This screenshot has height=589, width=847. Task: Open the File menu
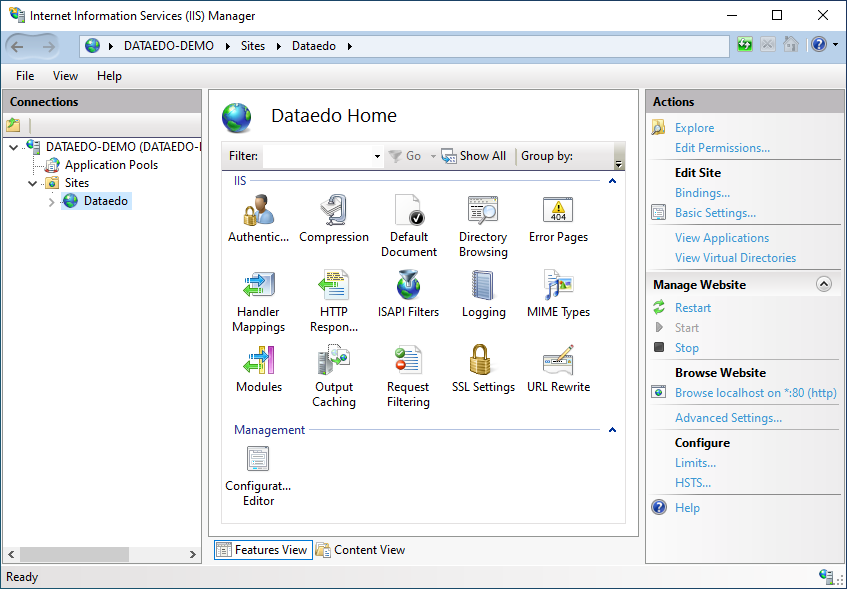click(x=25, y=76)
